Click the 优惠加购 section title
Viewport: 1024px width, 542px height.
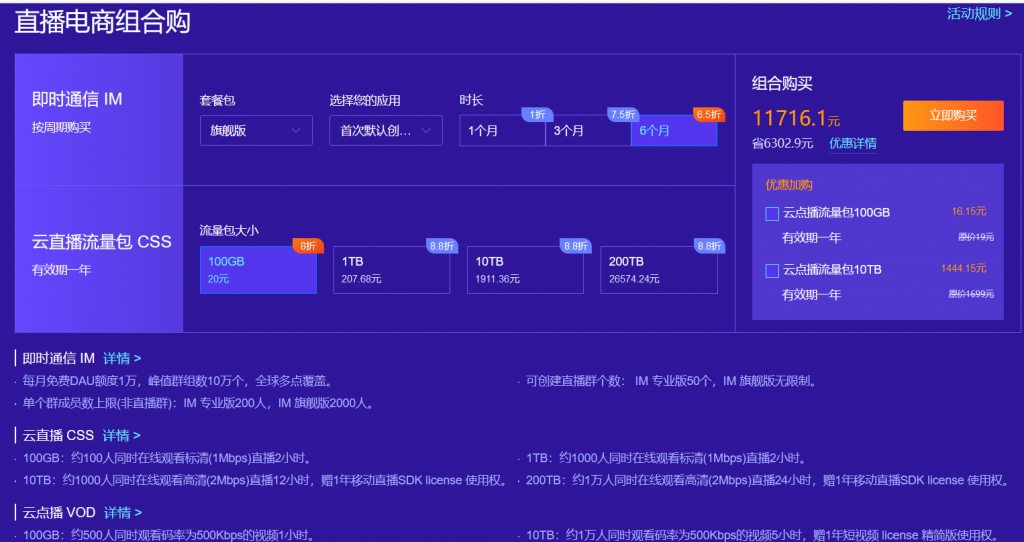tap(789, 185)
